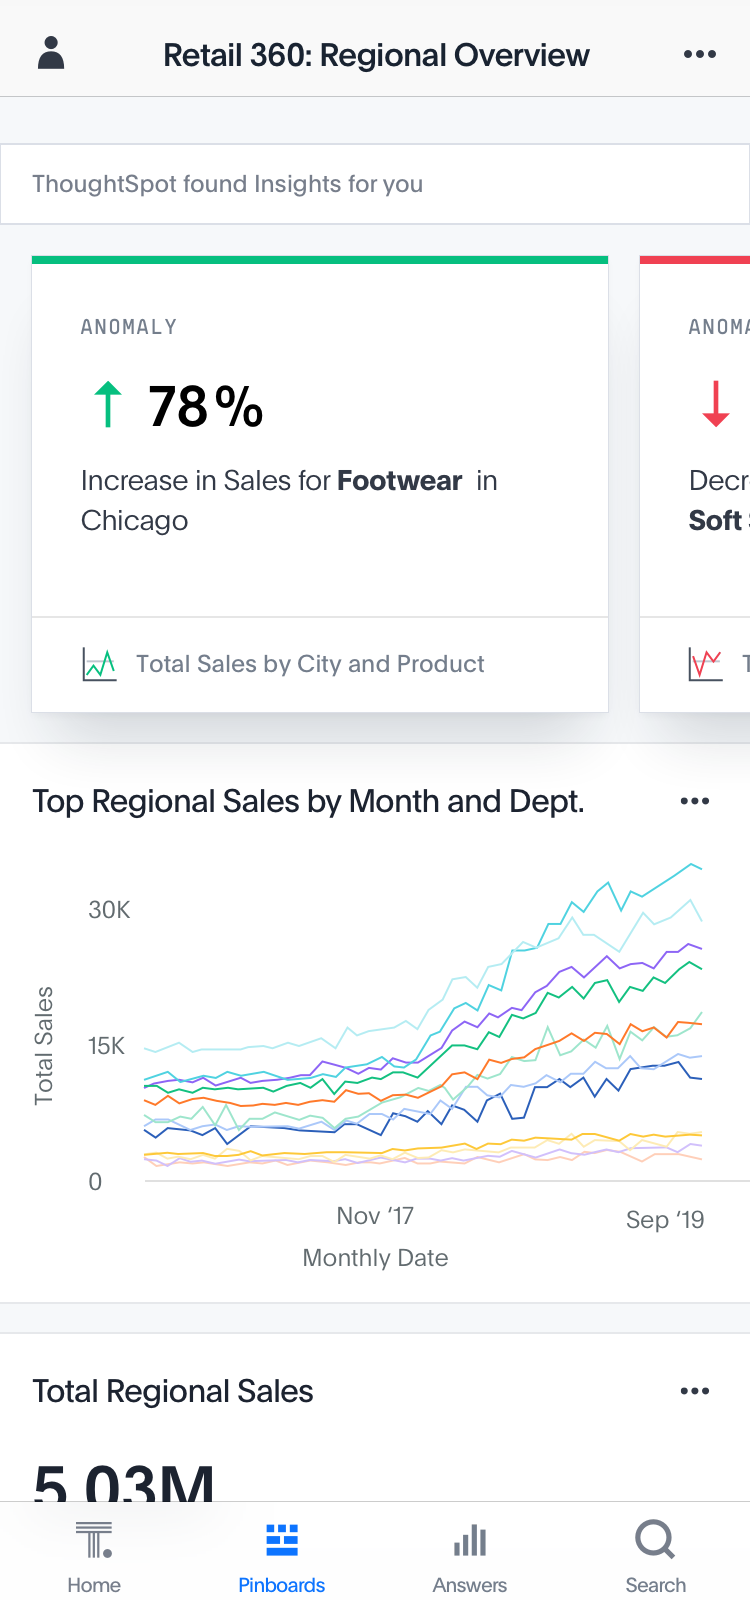
Task: Tap the 78% anomaly value
Action: [205, 407]
